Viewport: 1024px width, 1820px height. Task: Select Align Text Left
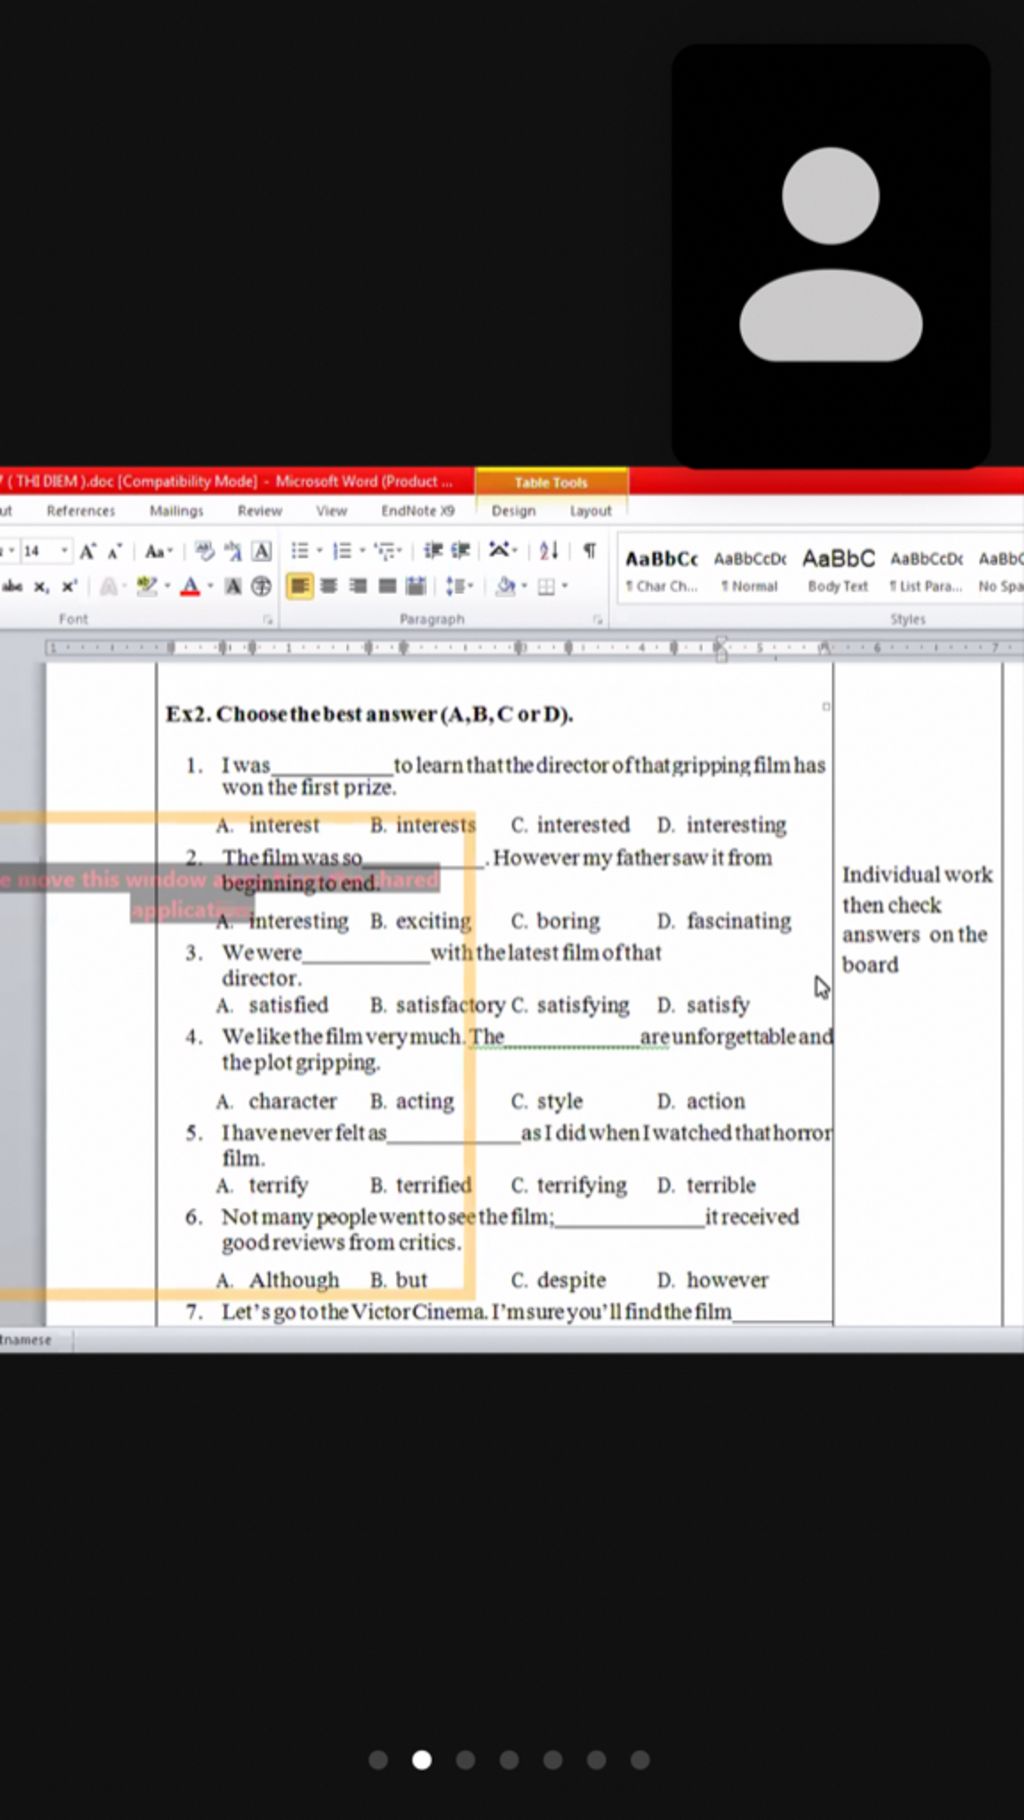299,587
